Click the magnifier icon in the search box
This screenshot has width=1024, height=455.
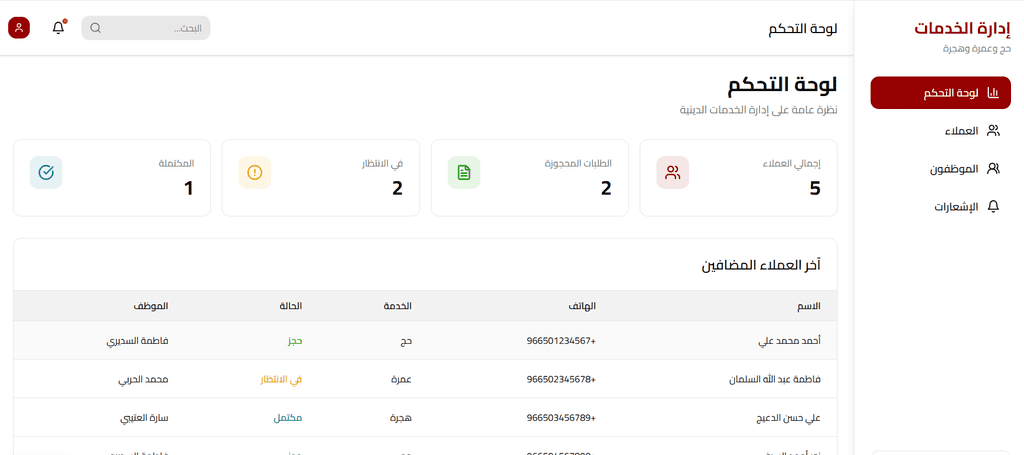point(95,28)
